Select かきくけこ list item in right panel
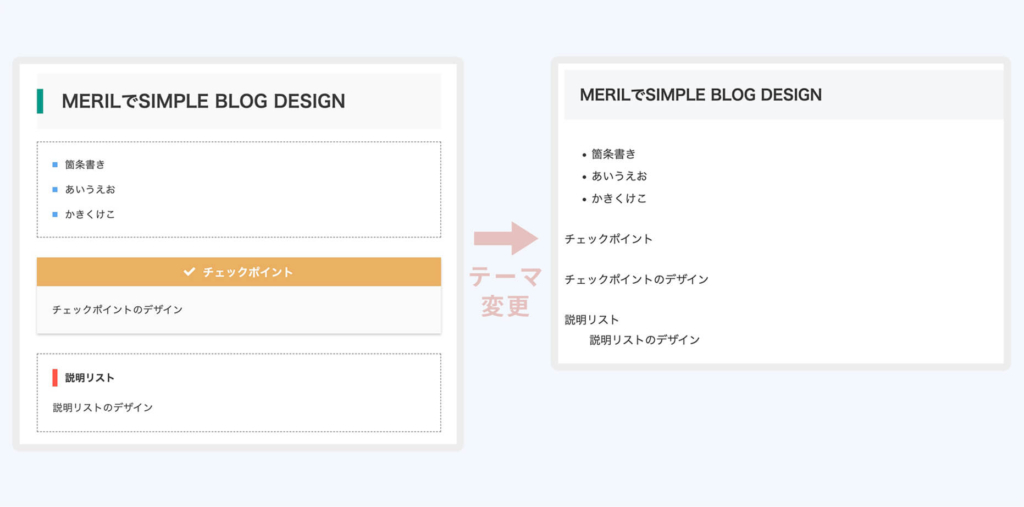Screen dimensions: 1024x507 (x=619, y=199)
